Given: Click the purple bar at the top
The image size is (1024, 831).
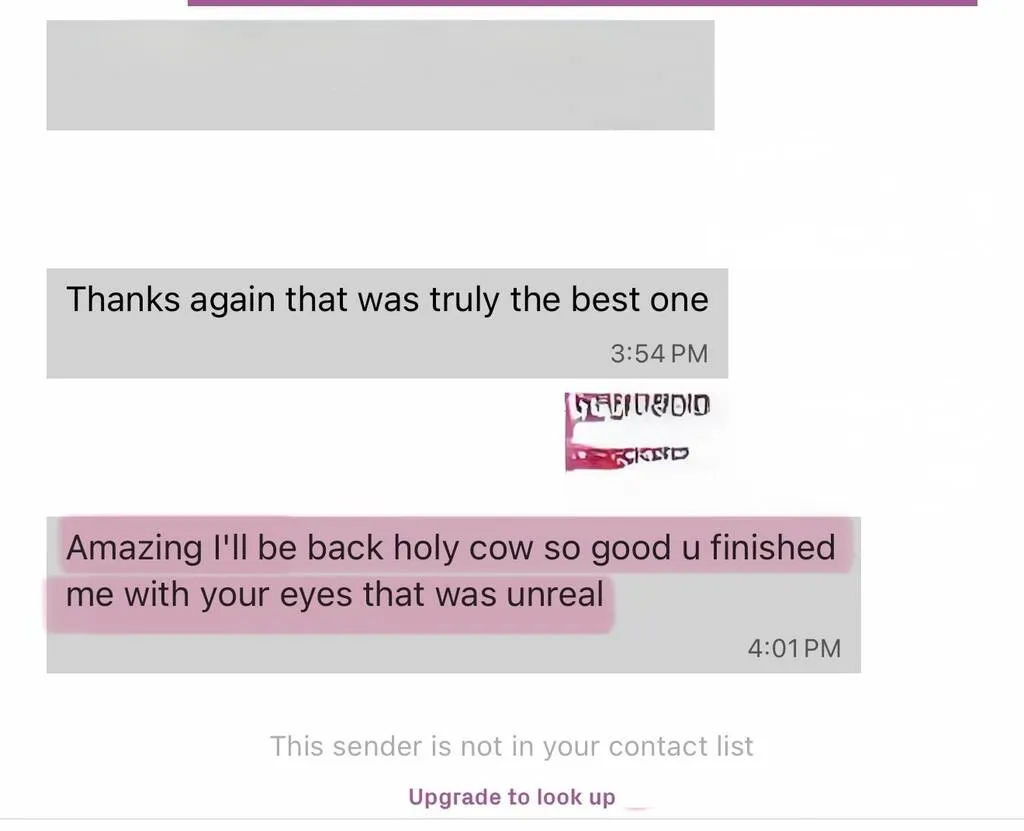Looking at the screenshot, I should pos(583,3).
